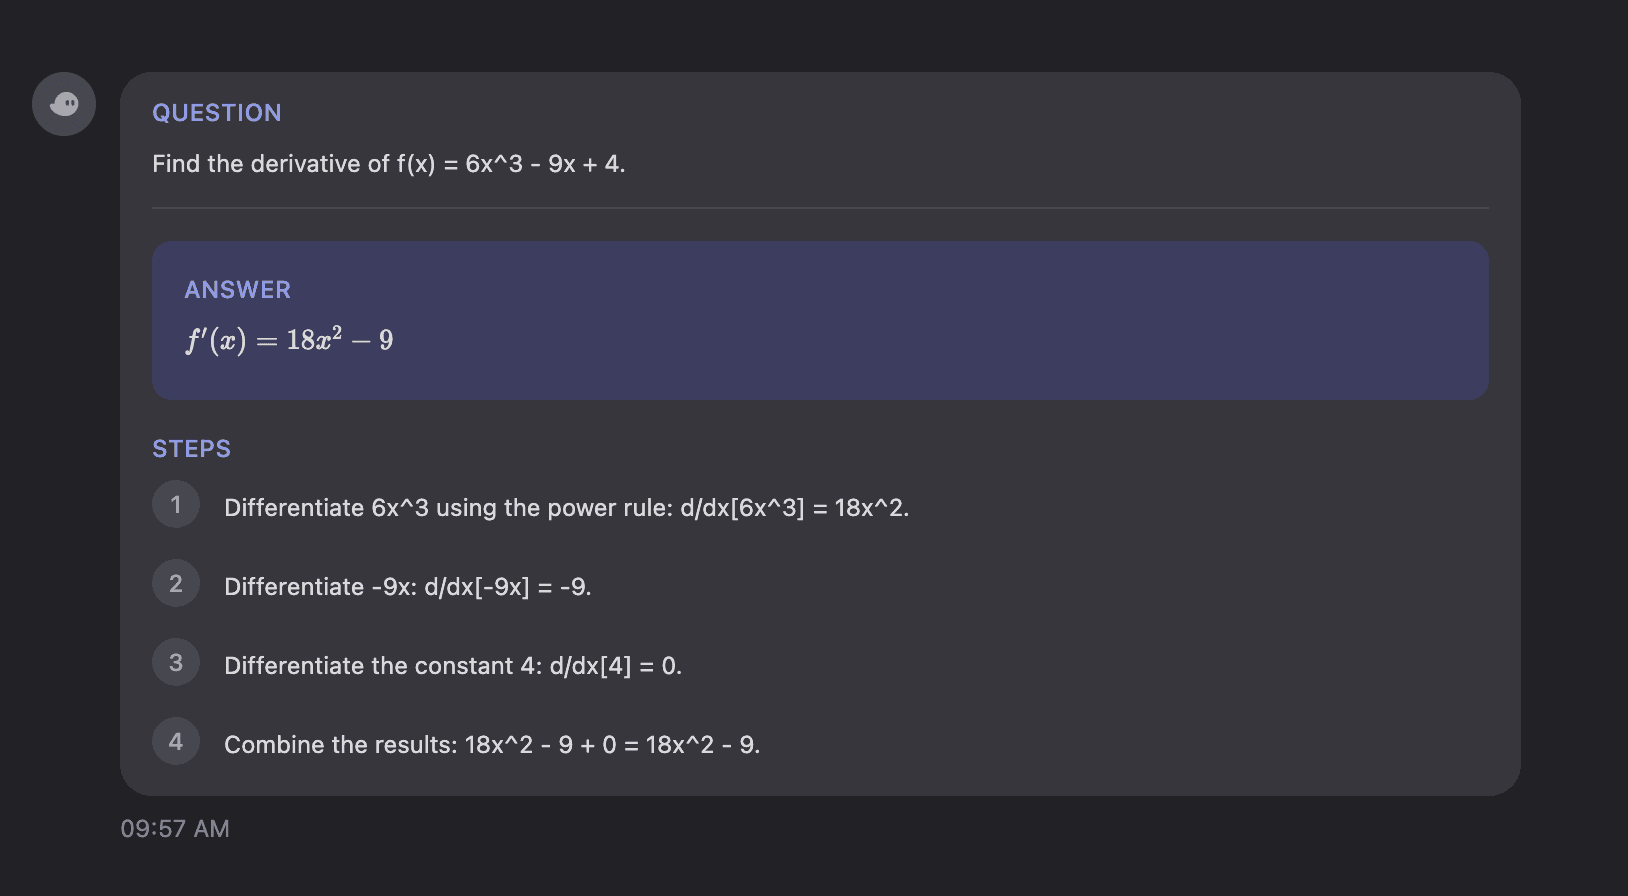Click the formula f′(x) = 18x² − 9
The image size is (1628, 896).
(289, 341)
